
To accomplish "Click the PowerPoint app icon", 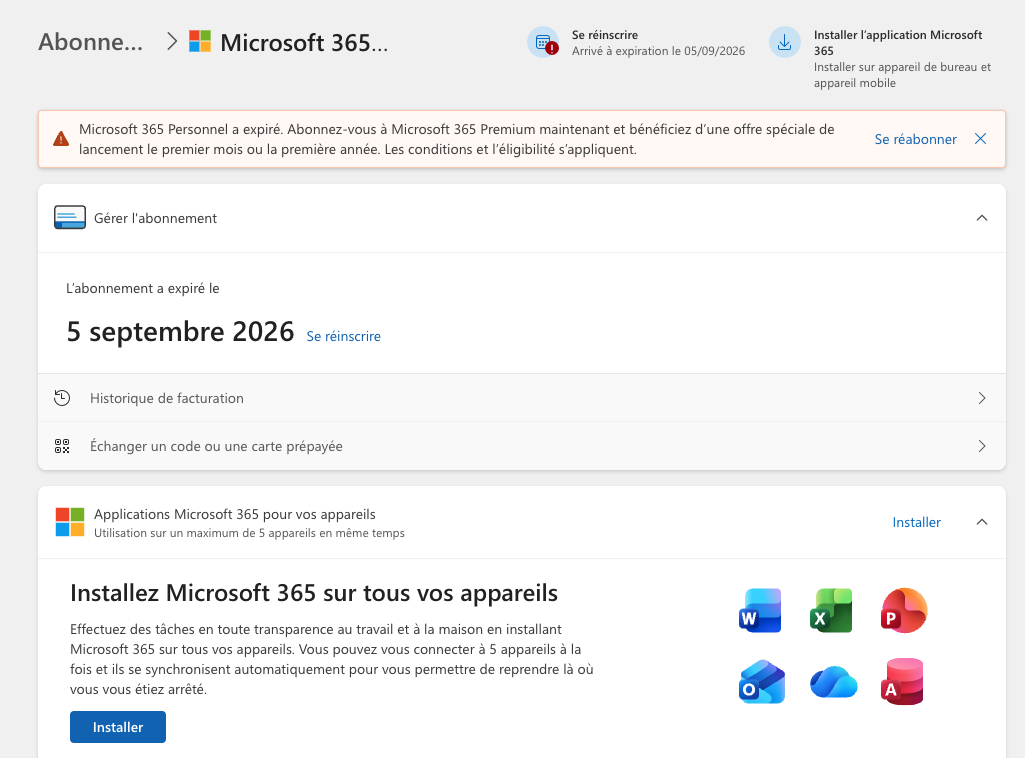I will (x=903, y=610).
